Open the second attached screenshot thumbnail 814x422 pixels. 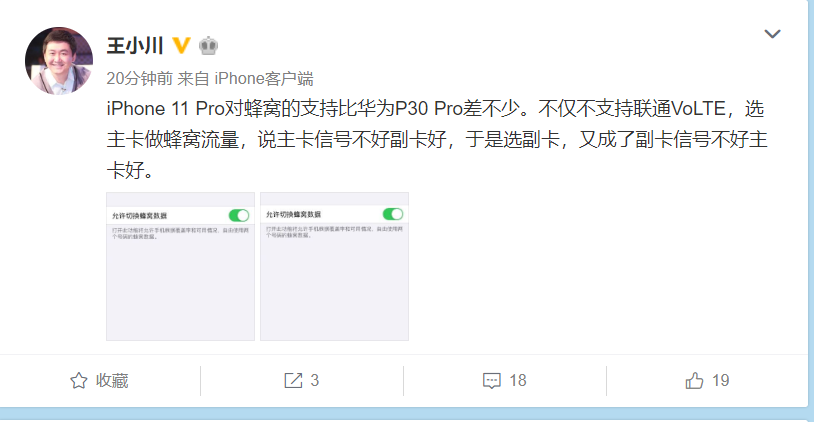click(334, 266)
